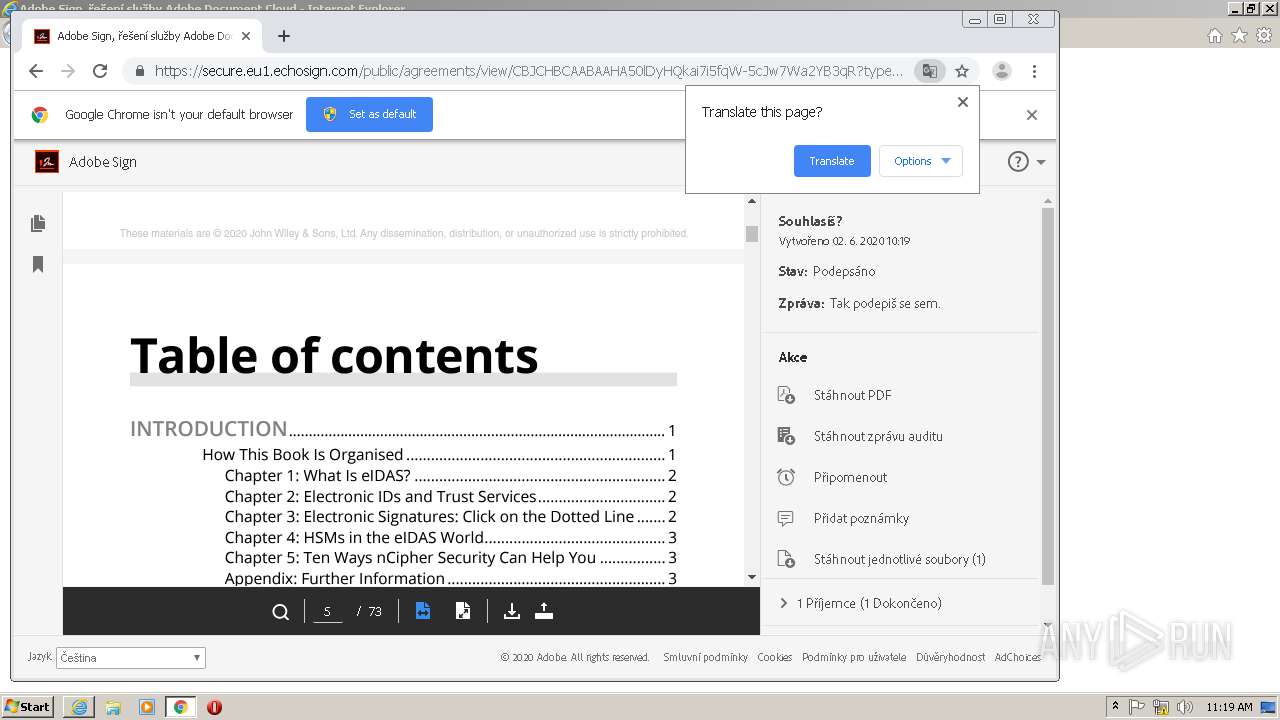
Task: Open Podmínky pro uživatele link
Action: tap(854, 657)
